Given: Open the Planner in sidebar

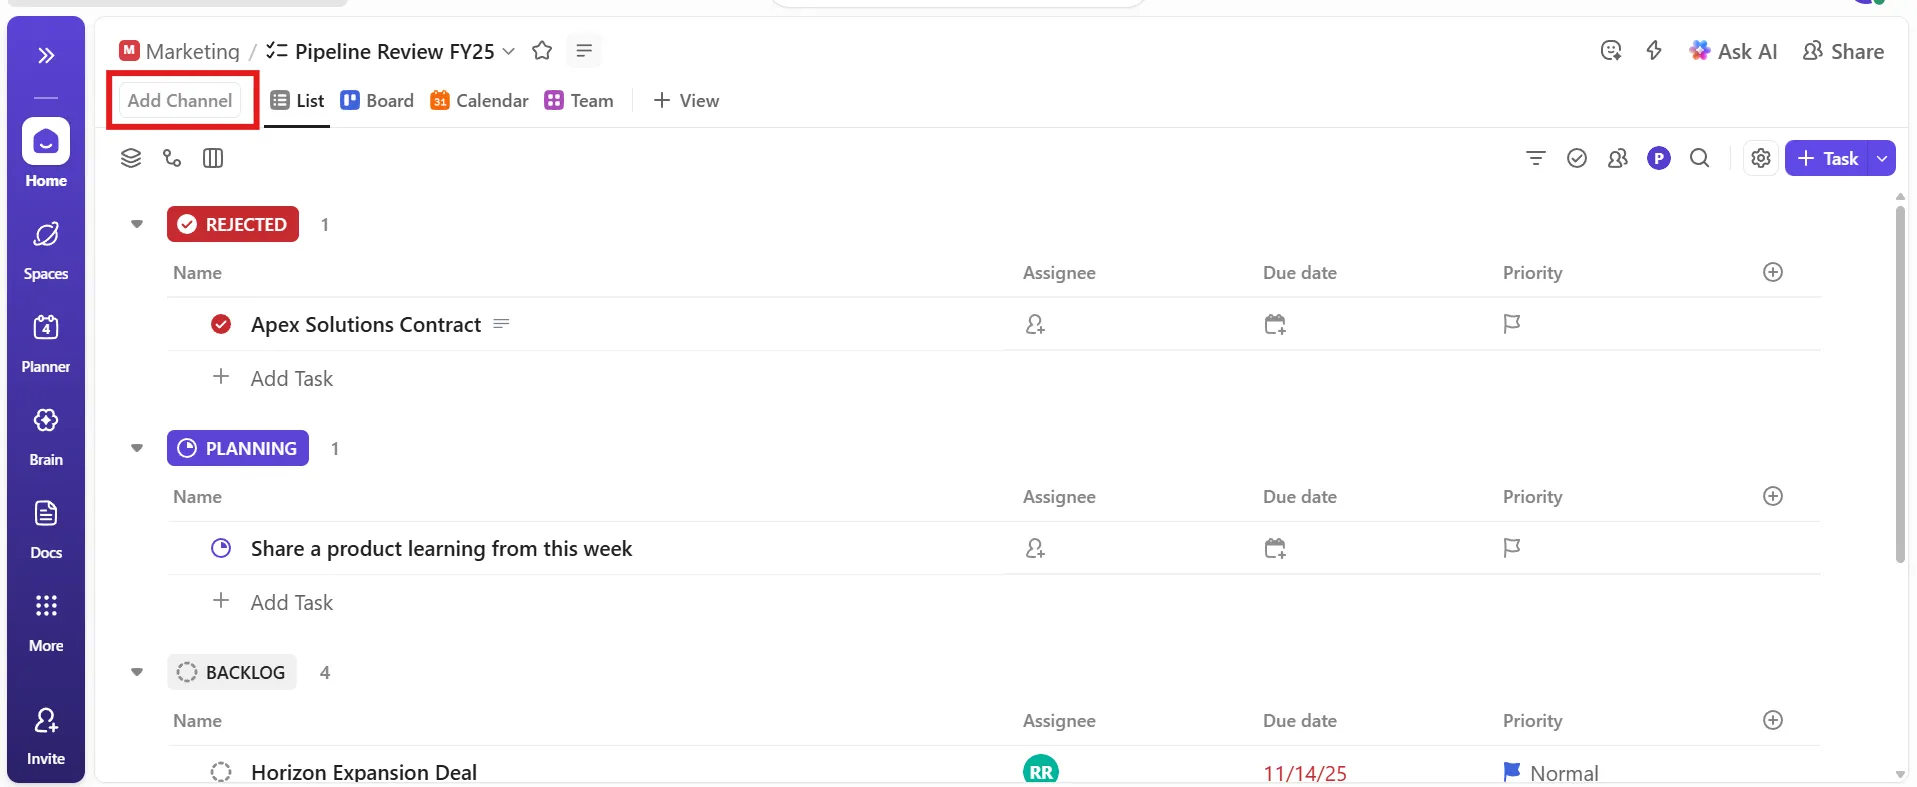Looking at the screenshot, I should [46, 343].
